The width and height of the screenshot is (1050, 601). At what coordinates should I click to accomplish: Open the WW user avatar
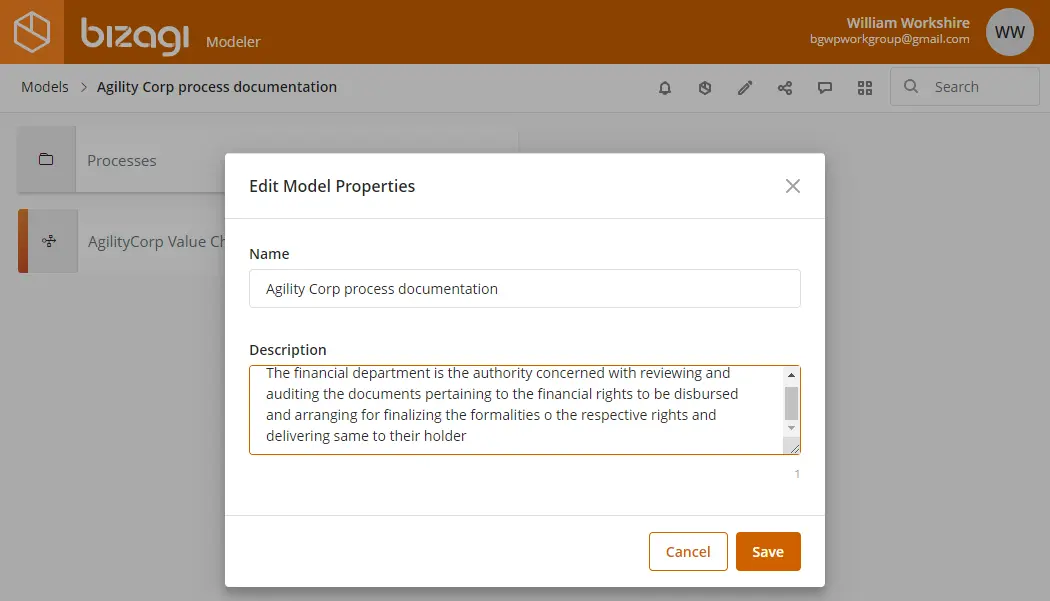pyautogui.click(x=1010, y=32)
